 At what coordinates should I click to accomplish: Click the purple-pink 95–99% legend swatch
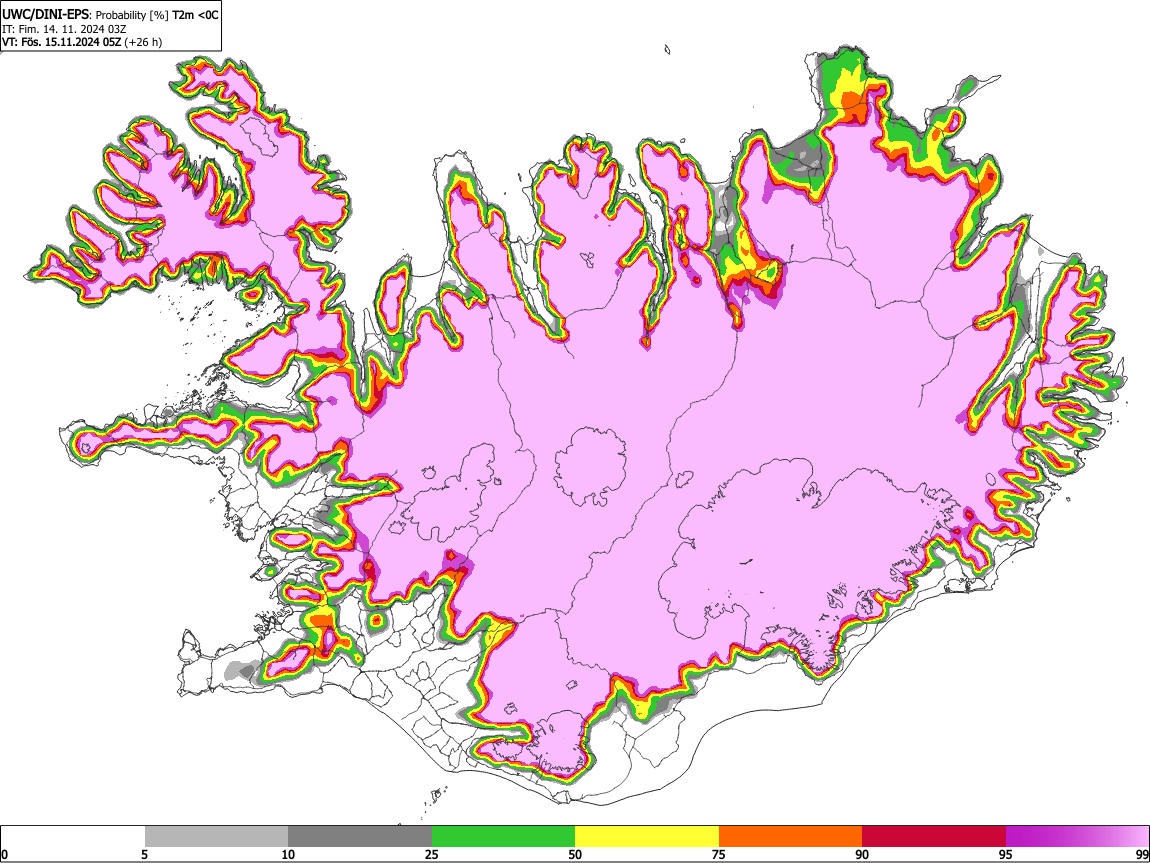1077,837
